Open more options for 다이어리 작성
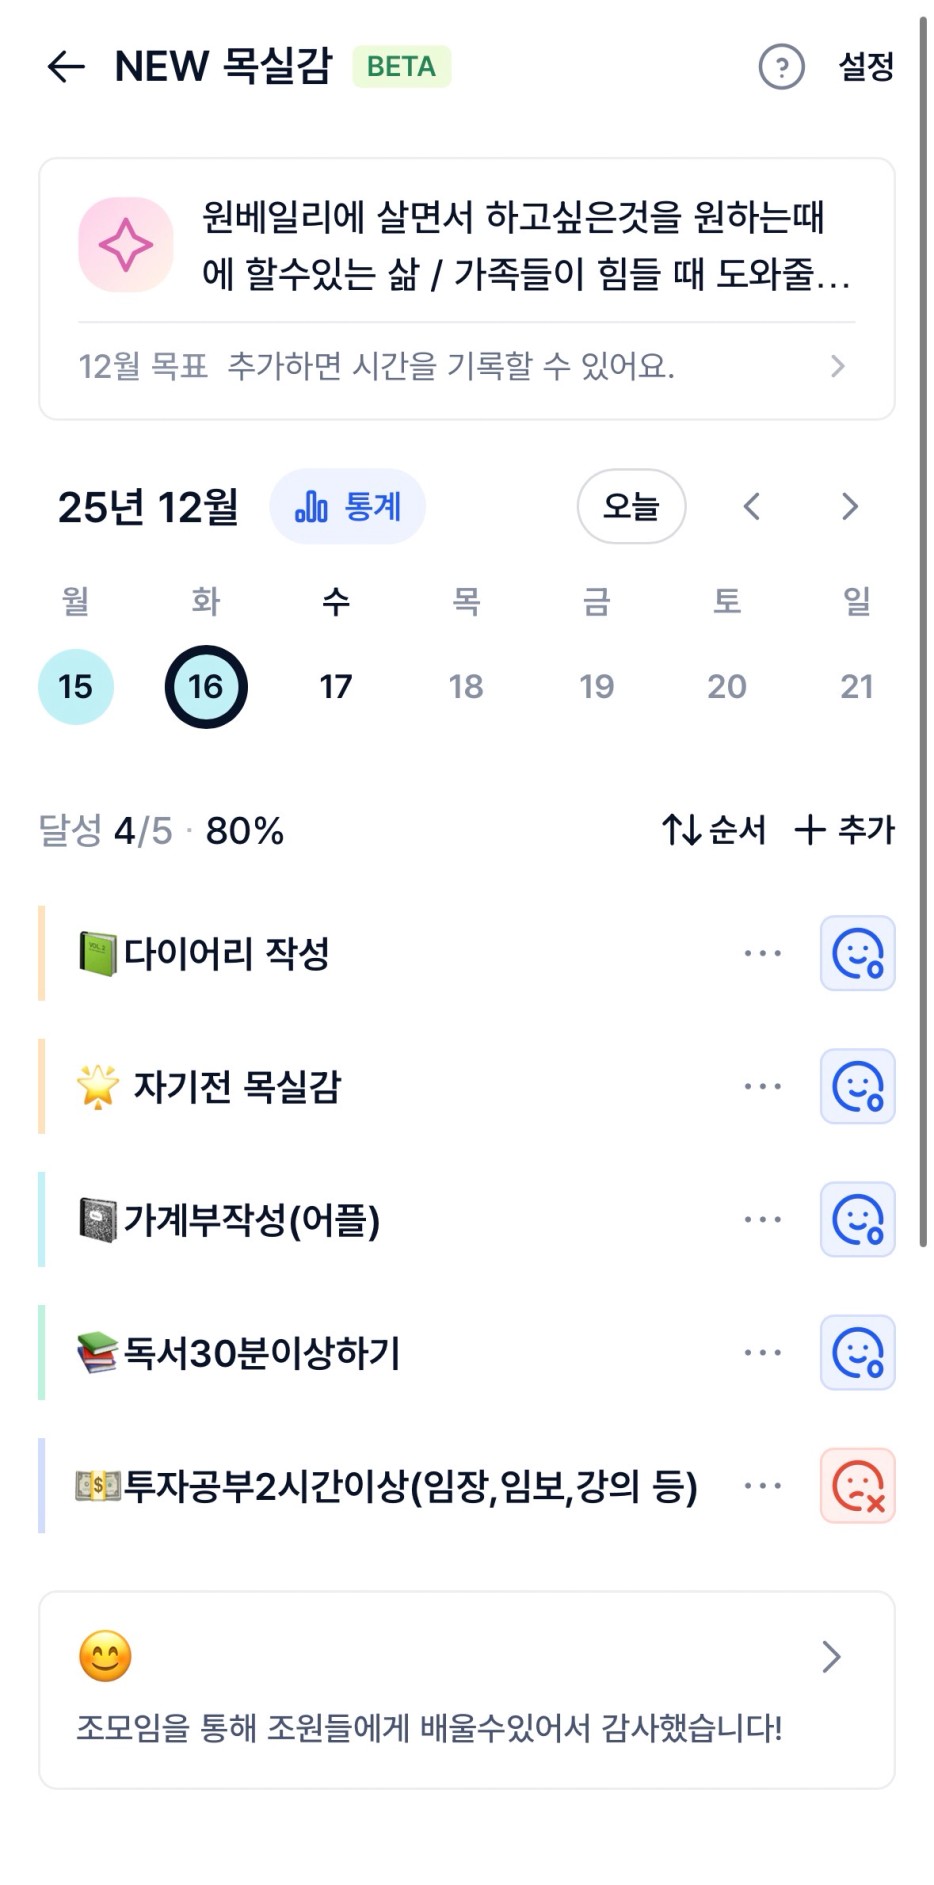Viewport: 934px width, 1885px height. [x=763, y=953]
